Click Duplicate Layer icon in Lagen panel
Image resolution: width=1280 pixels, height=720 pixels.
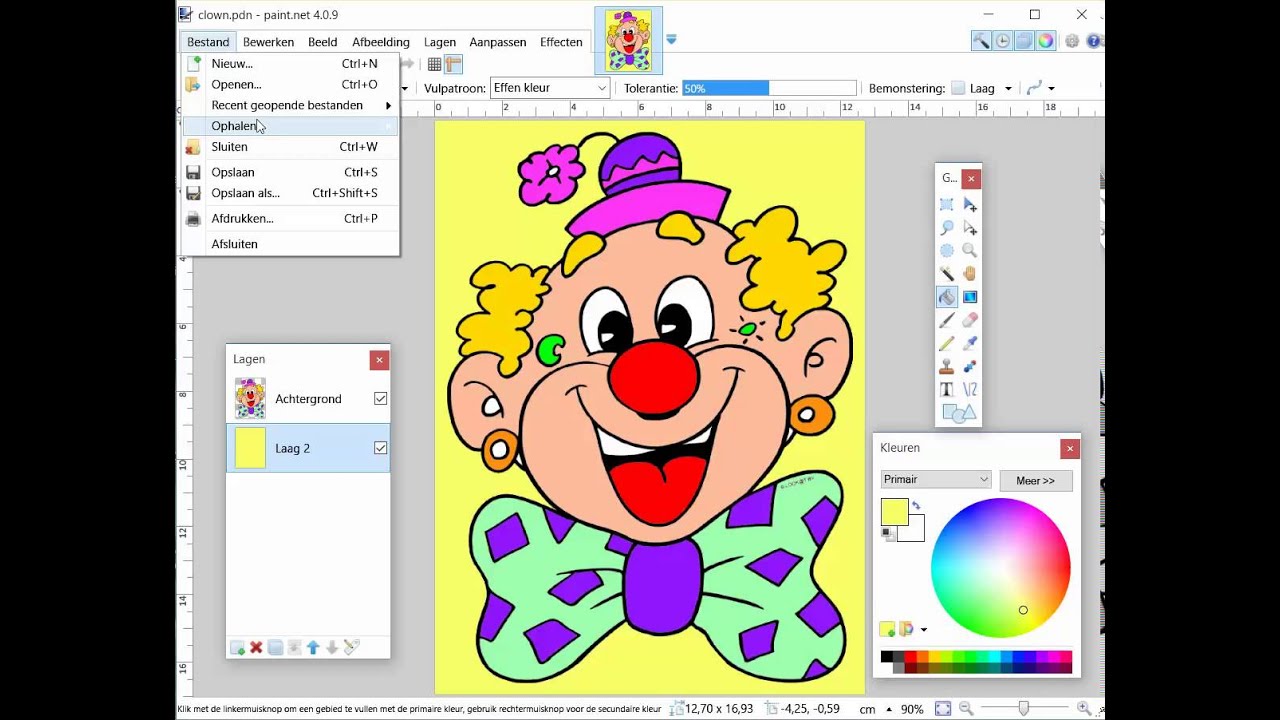[275, 648]
